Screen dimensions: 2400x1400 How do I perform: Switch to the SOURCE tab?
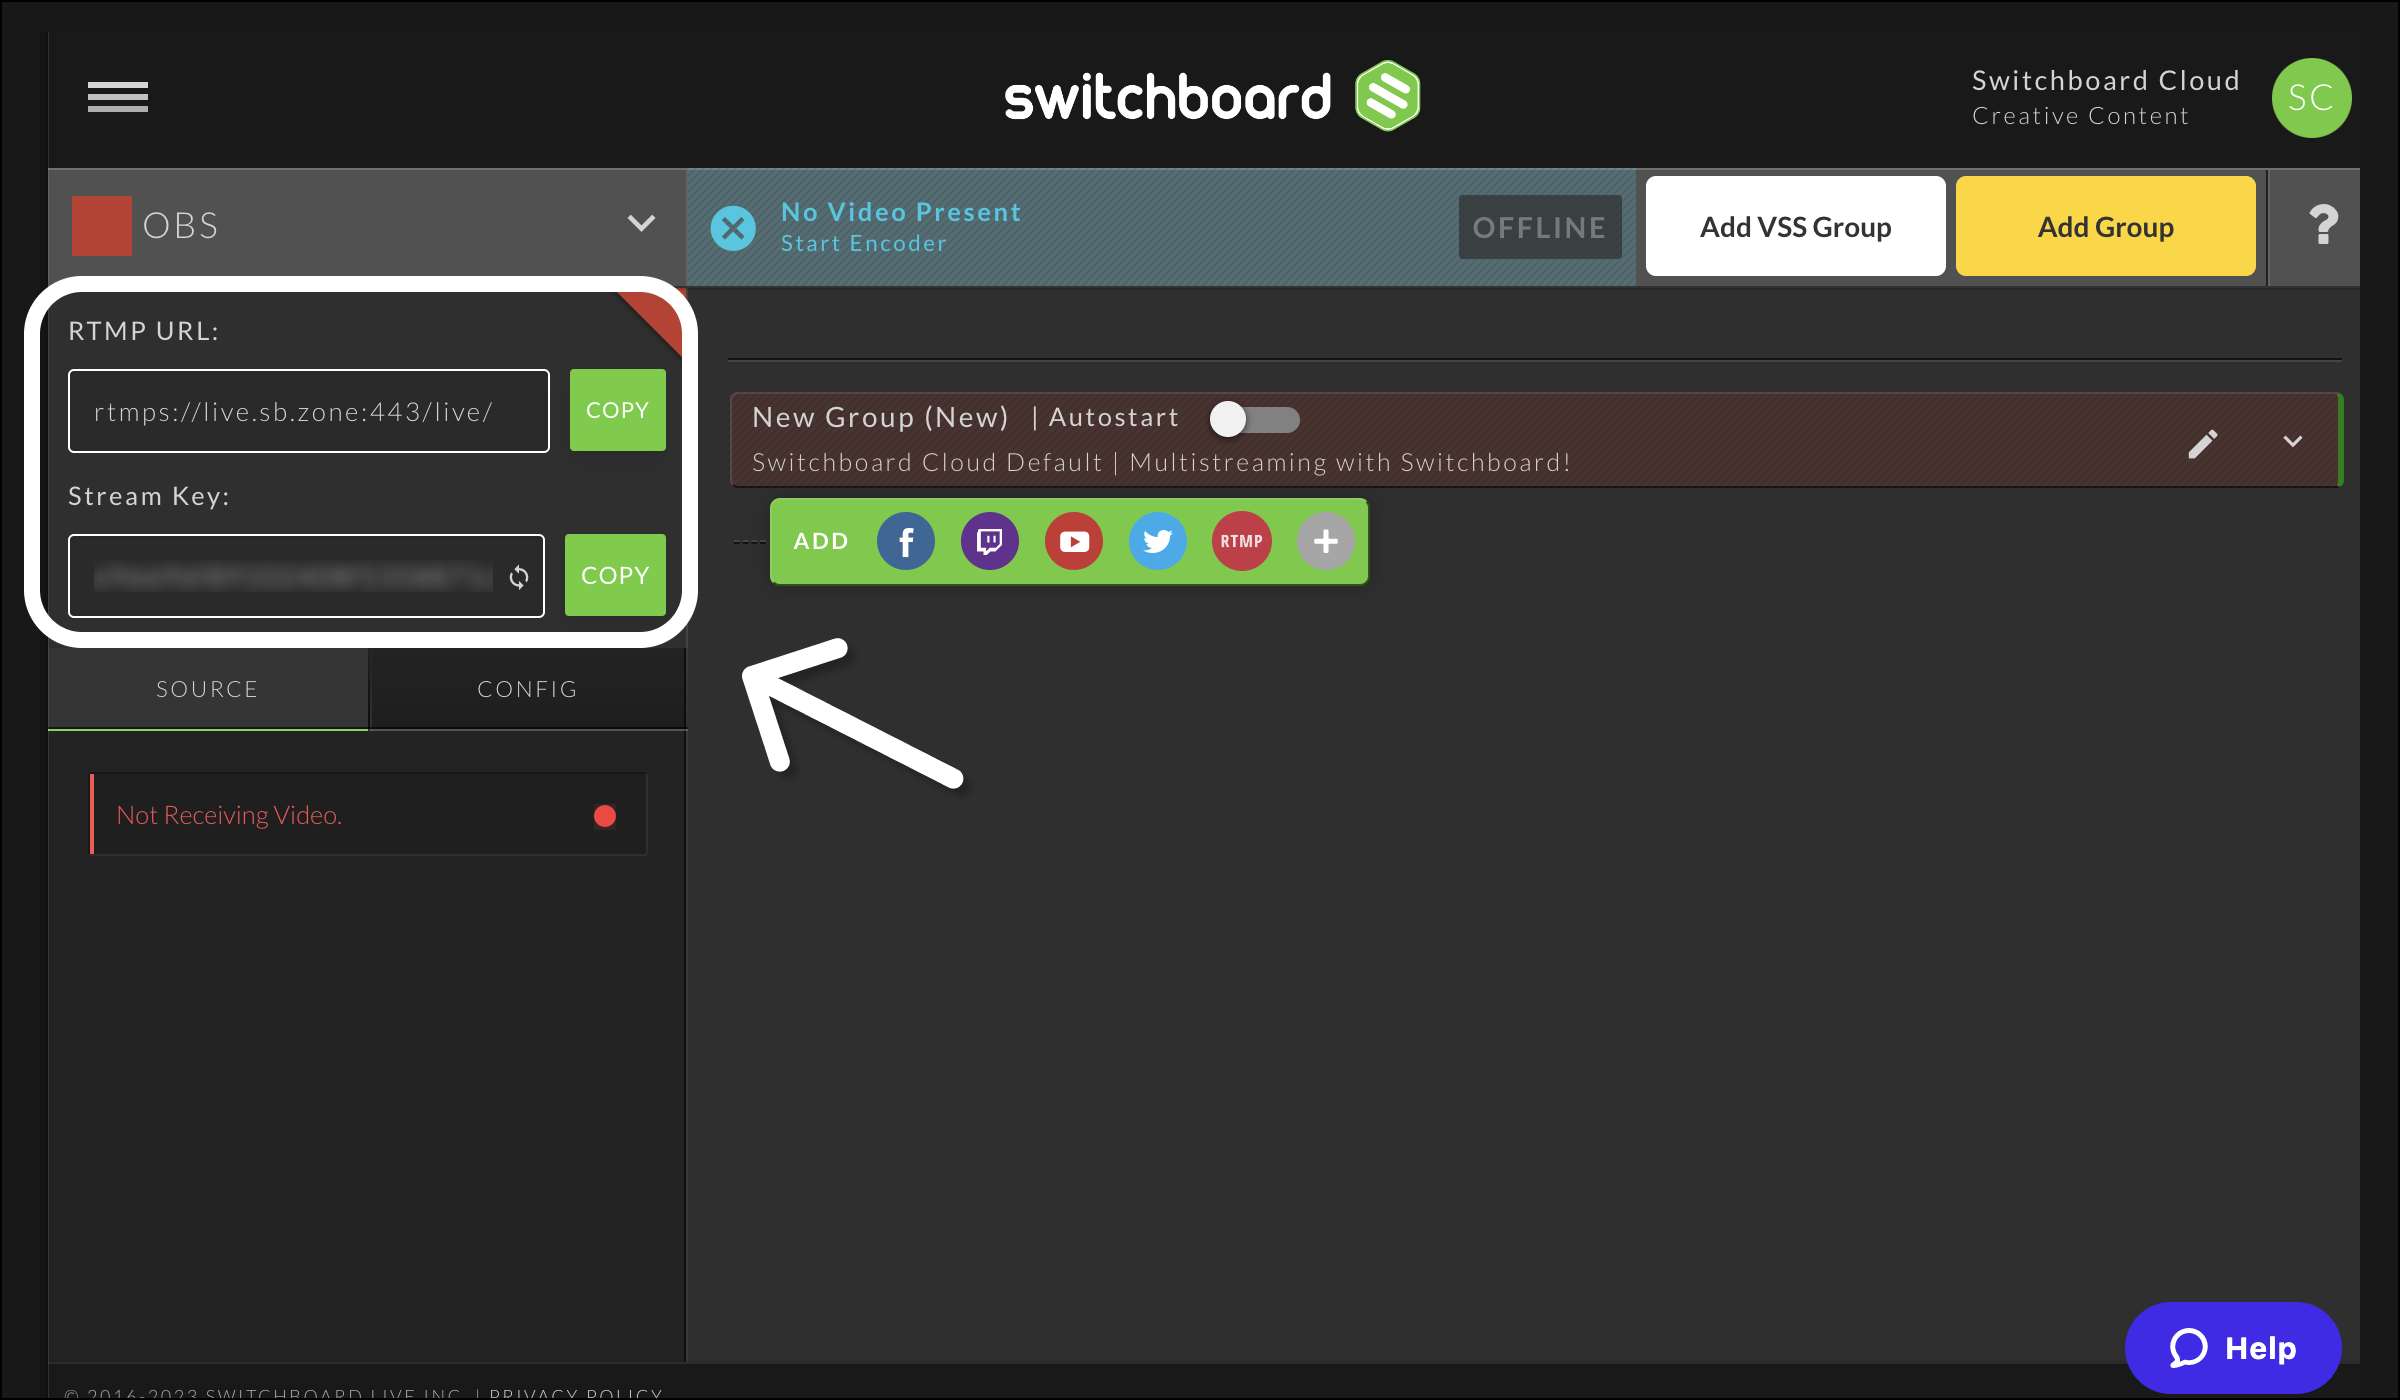(x=208, y=689)
